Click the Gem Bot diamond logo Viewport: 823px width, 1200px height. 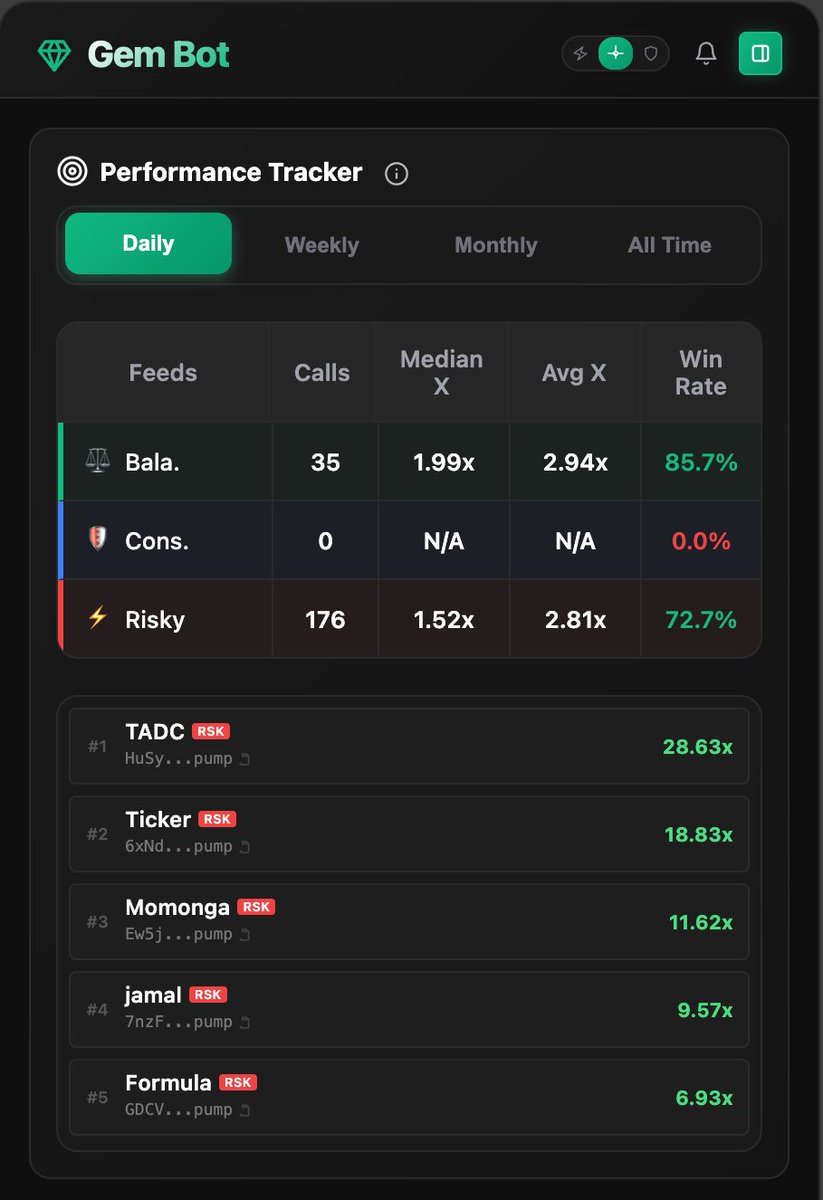[54, 54]
